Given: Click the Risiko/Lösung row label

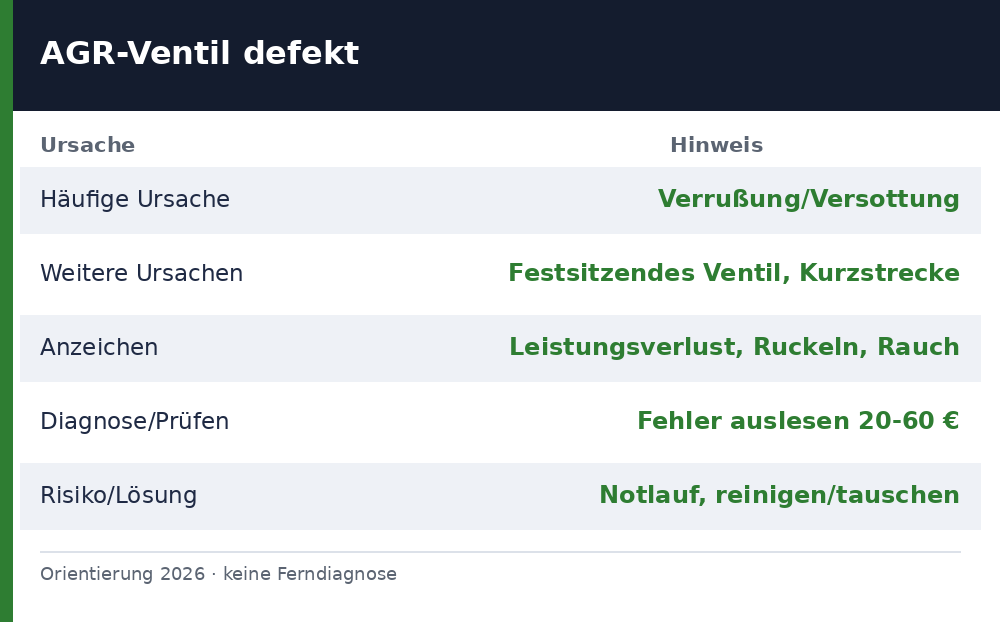Looking at the screenshot, I should tap(119, 495).
